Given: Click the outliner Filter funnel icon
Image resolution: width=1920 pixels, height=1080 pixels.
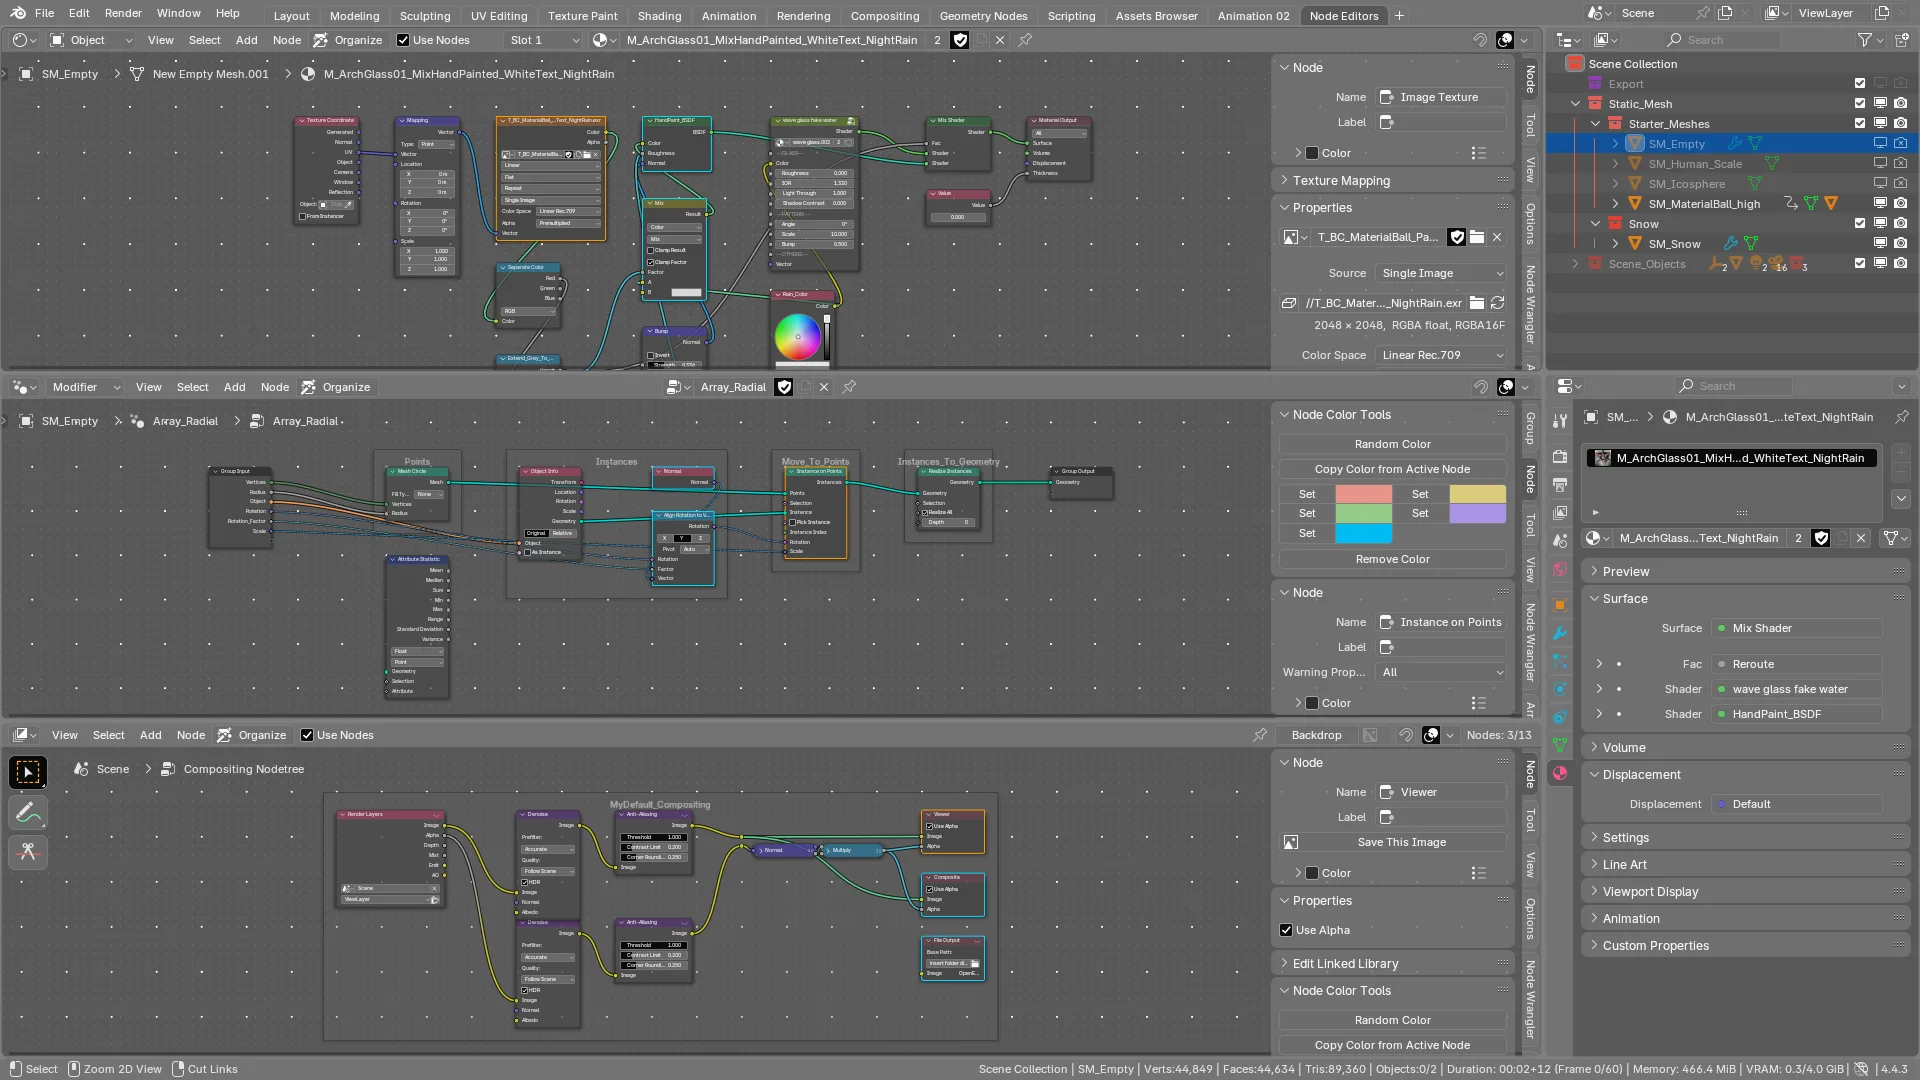Looking at the screenshot, I should 1865,40.
